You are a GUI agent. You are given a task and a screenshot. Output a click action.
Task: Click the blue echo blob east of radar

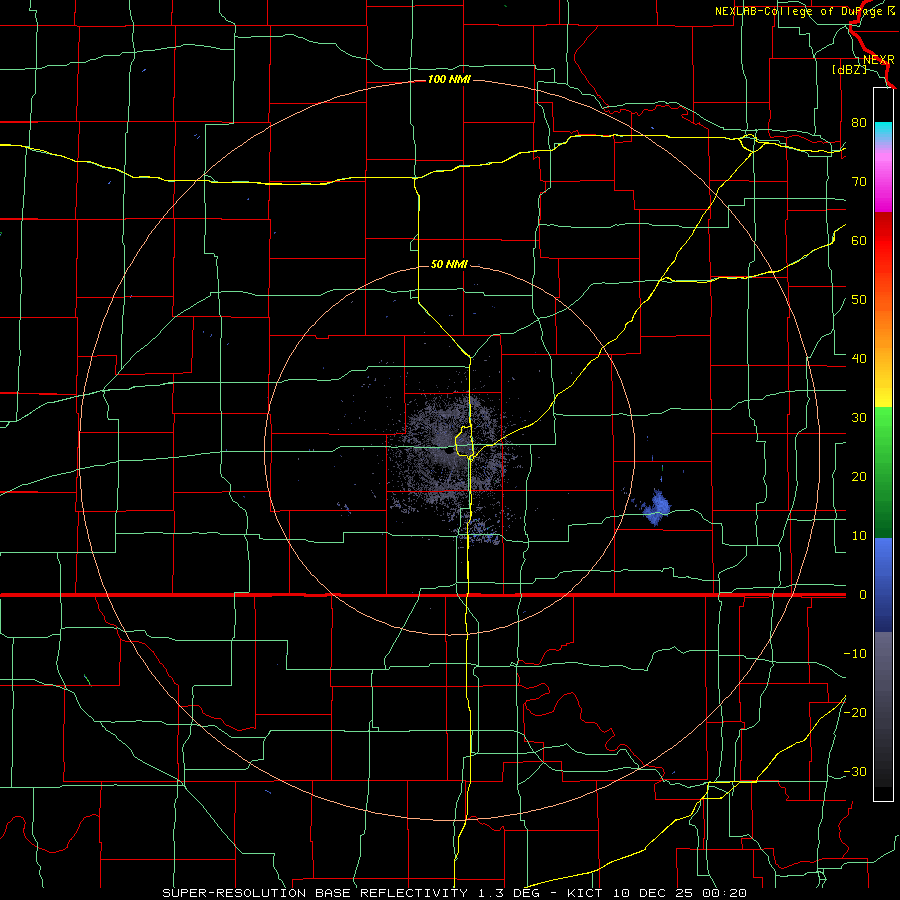tap(656, 507)
